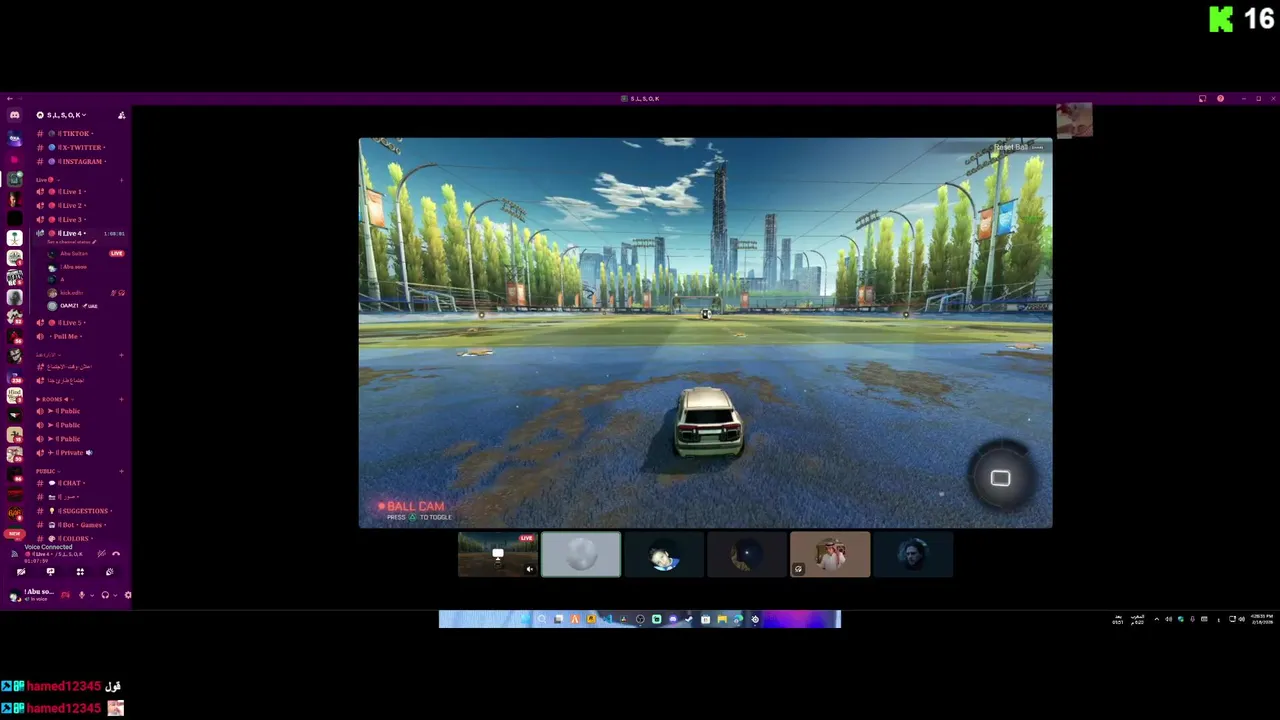Add a channel to the ROOMS category
Screen dimensions: 1280x720
tap(122, 399)
